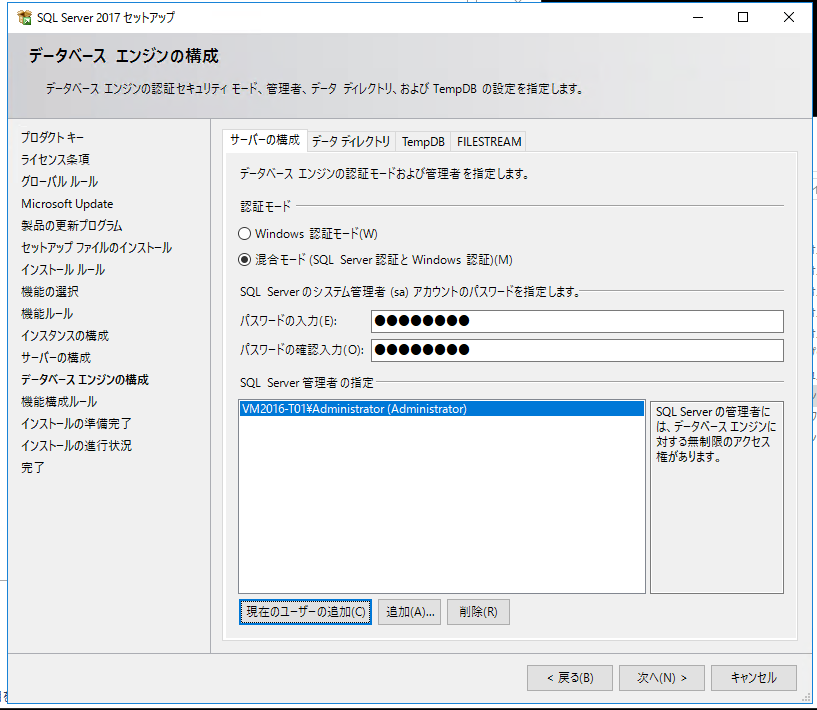Click 製品の更新プログラム step in sidebar
Image resolution: width=817 pixels, height=710 pixels.
coord(71,226)
